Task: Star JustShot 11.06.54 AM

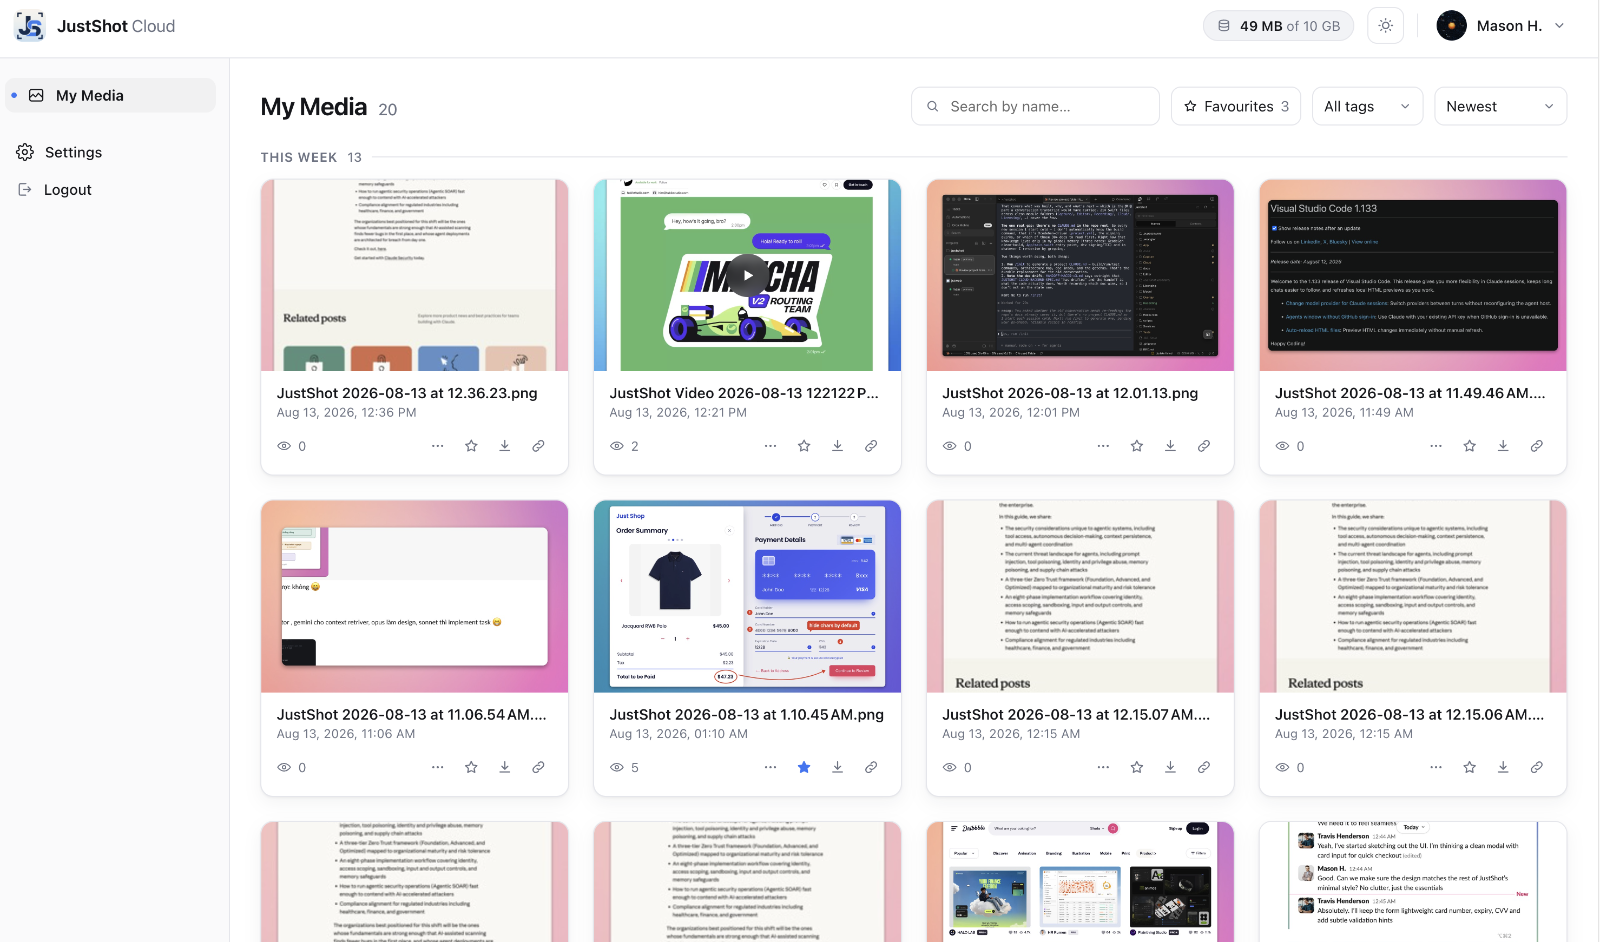Action: 471,767
